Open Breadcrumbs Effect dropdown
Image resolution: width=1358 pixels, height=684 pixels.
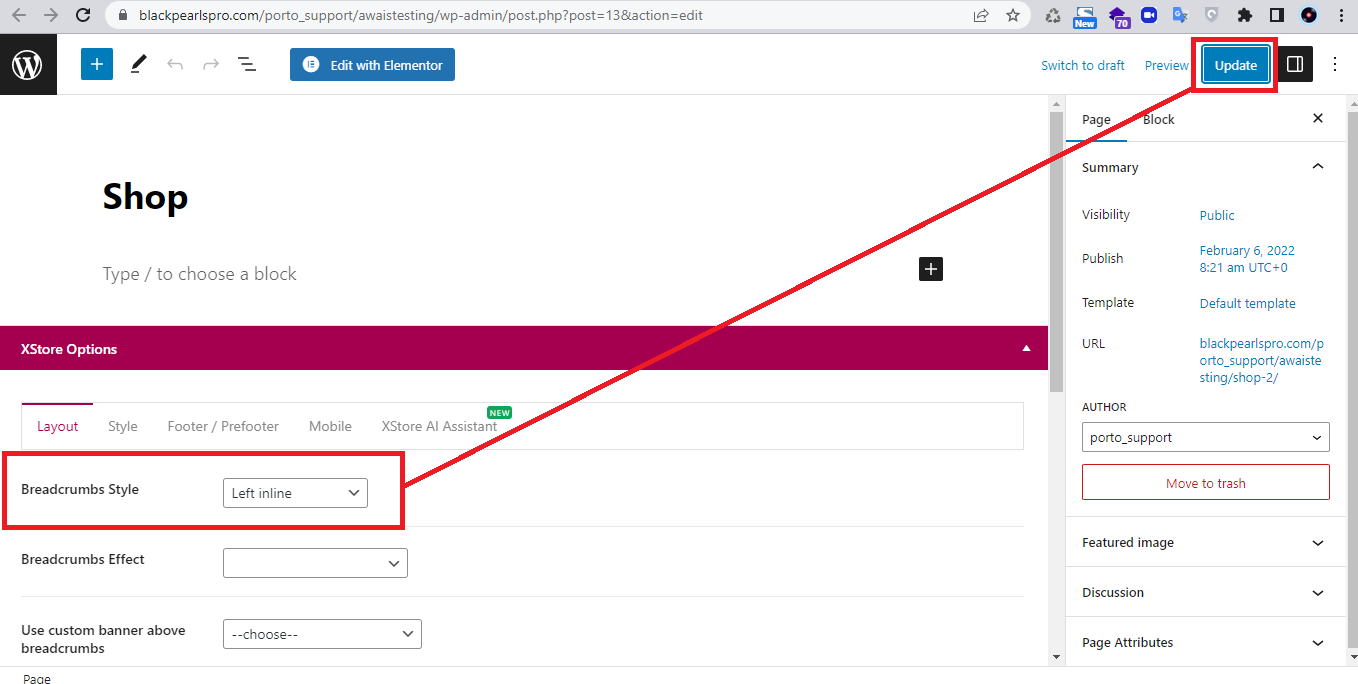[x=315, y=563]
